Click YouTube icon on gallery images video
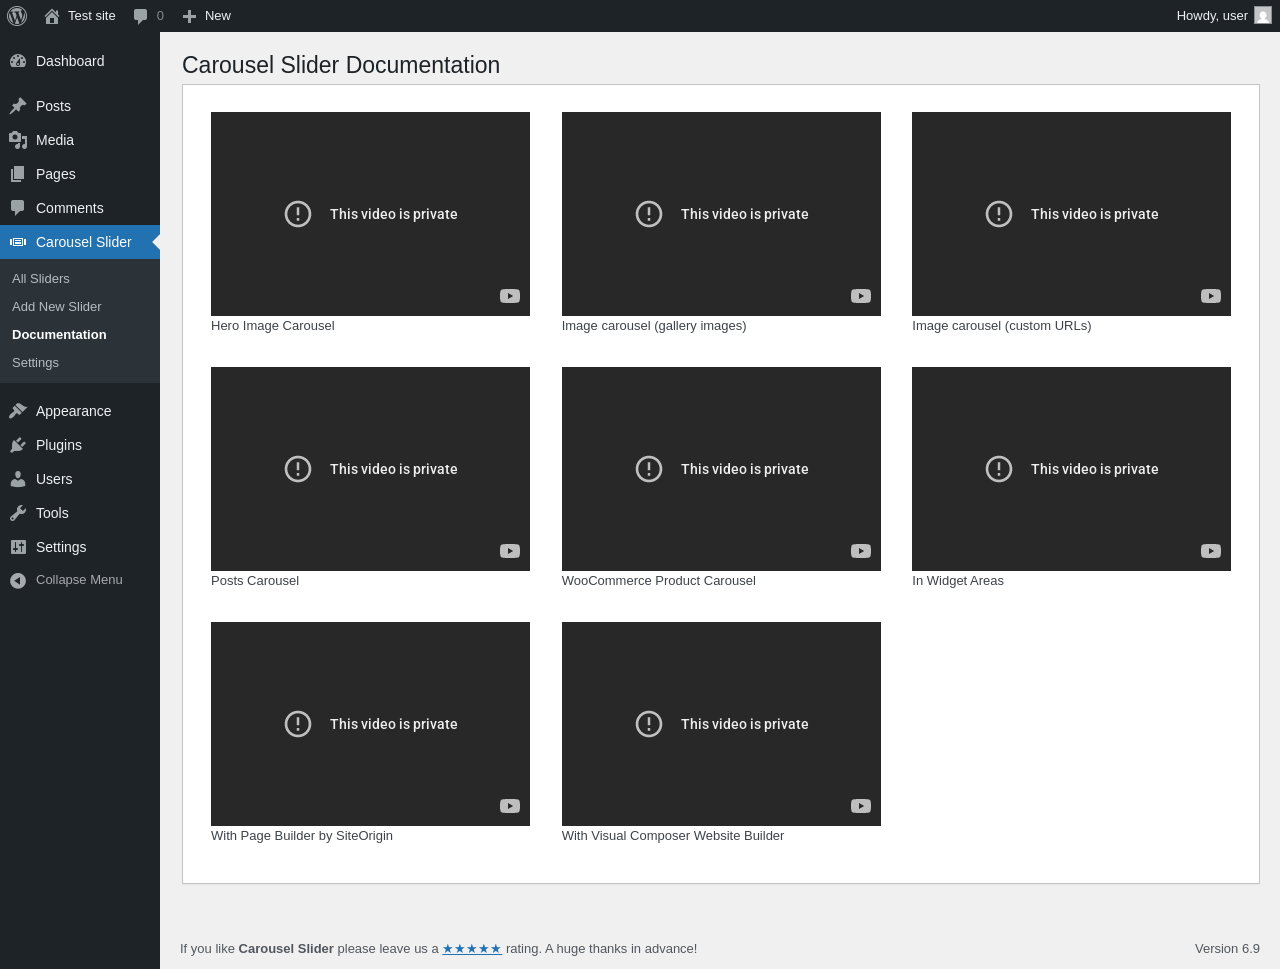The width and height of the screenshot is (1280, 969). pos(861,296)
